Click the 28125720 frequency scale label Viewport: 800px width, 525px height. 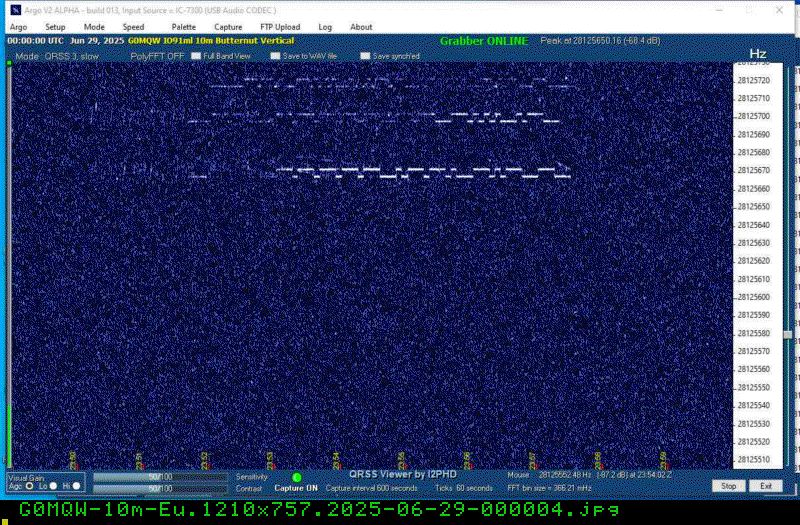[754, 80]
